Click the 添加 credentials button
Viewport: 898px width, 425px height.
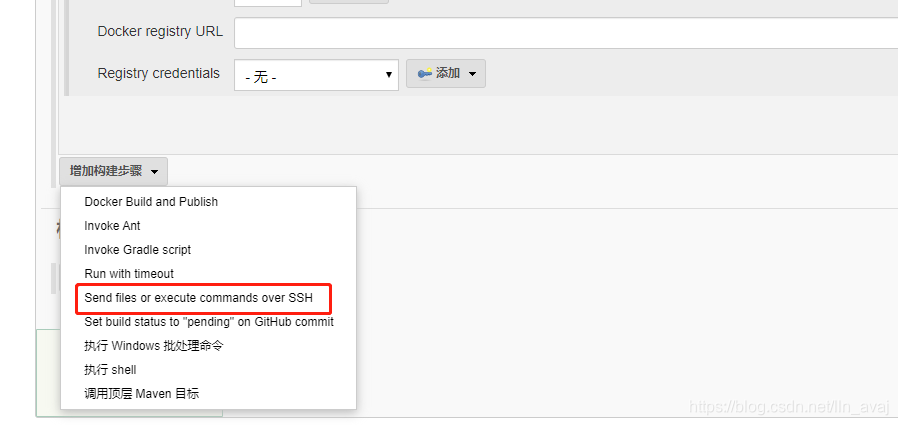[x=446, y=73]
